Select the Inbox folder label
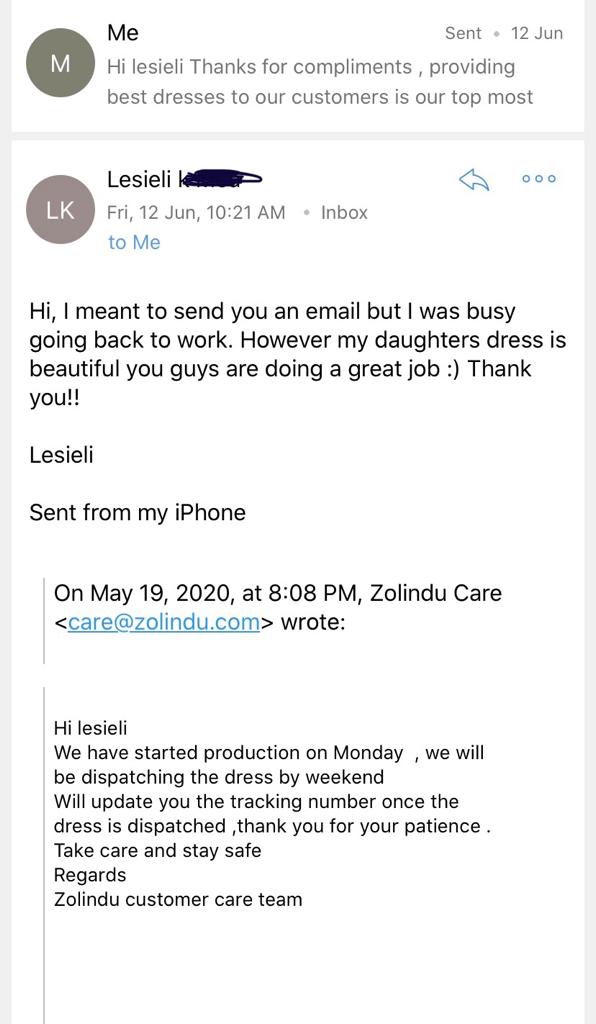This screenshot has width=596, height=1024. (344, 212)
